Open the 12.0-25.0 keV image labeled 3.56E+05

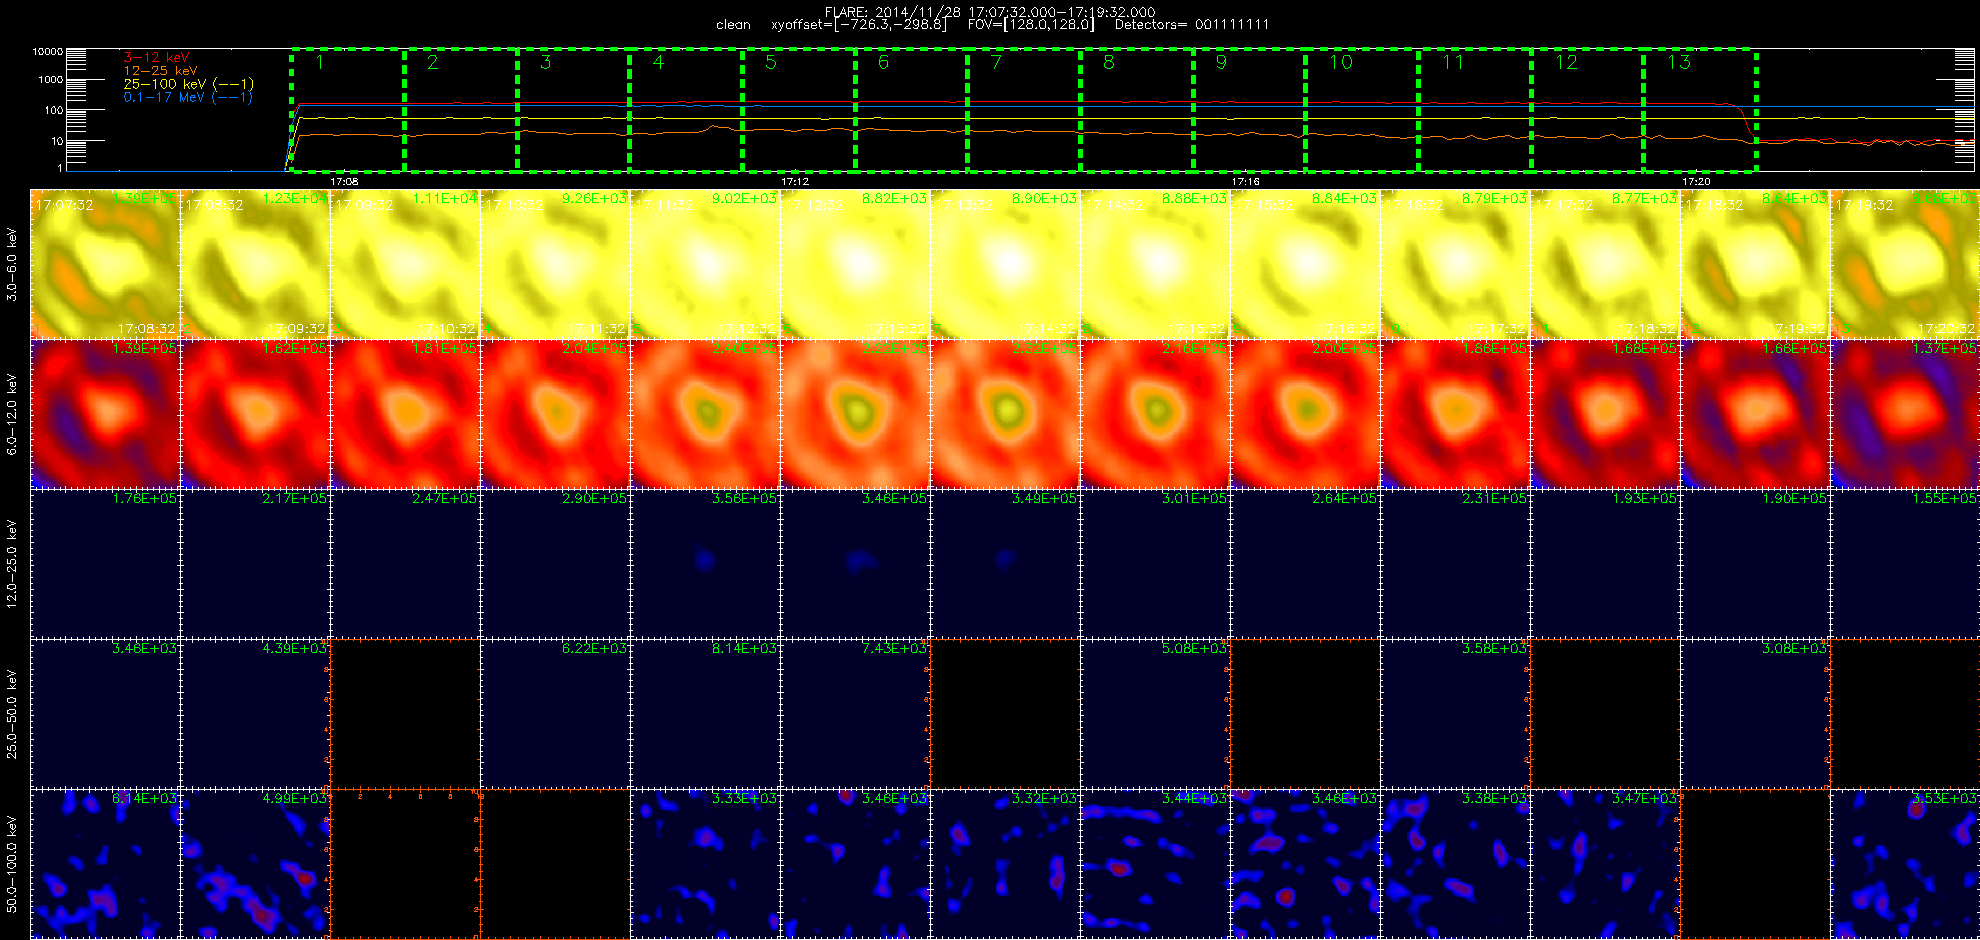click(x=705, y=564)
